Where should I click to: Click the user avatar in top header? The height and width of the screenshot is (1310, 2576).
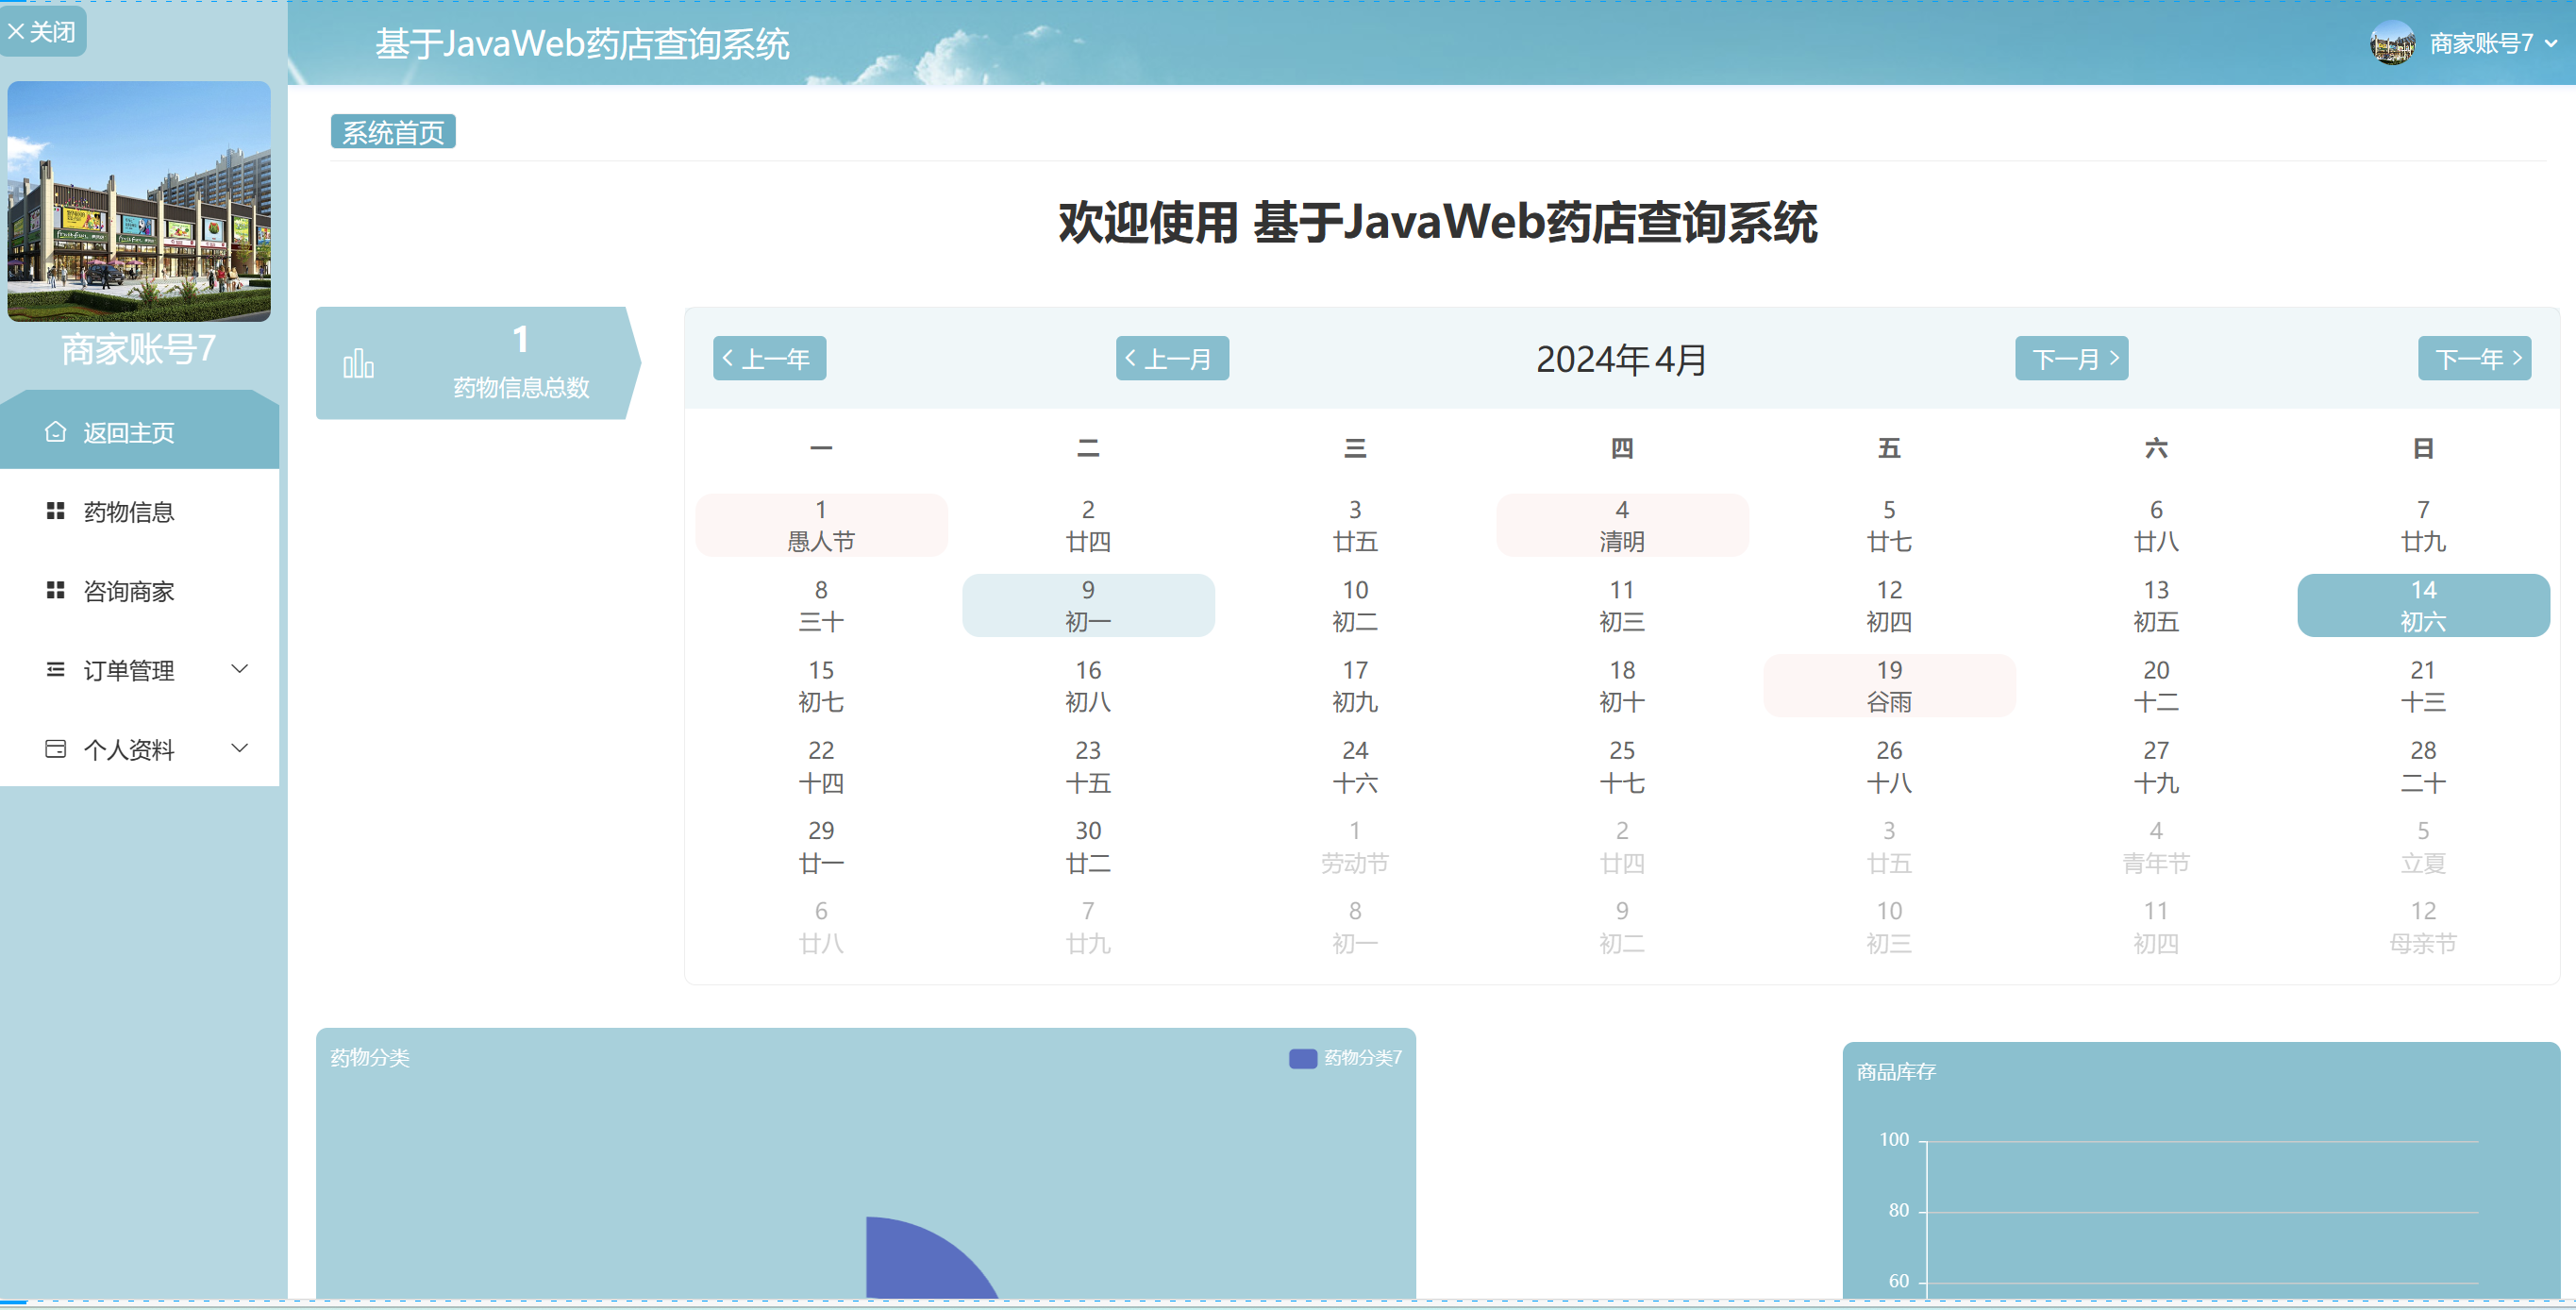(x=2392, y=43)
